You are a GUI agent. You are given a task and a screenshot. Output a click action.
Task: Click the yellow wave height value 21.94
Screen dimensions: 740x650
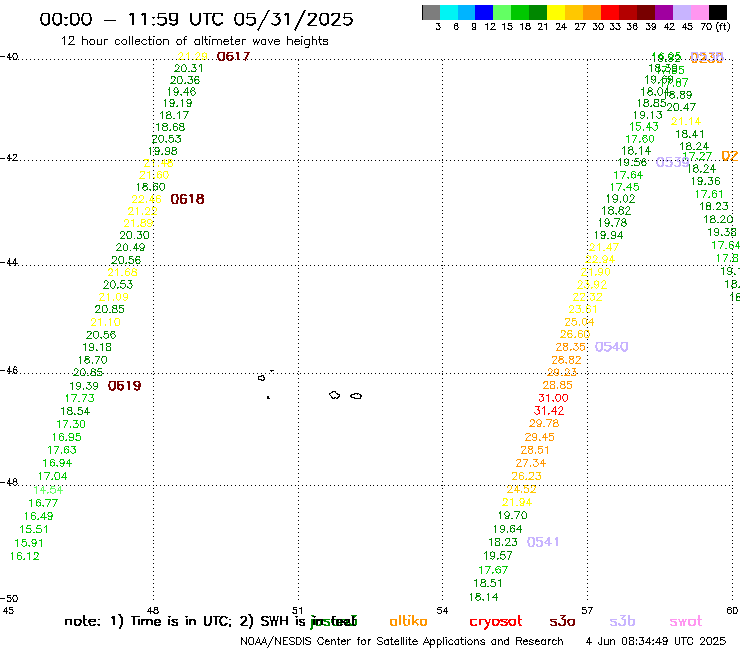[517, 502]
